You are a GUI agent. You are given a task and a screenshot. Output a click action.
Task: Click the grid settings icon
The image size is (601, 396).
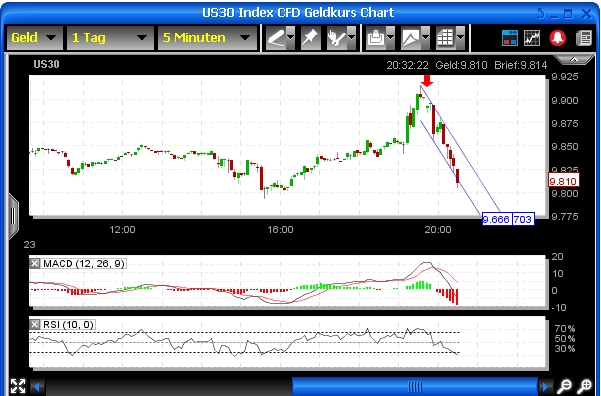pos(445,38)
